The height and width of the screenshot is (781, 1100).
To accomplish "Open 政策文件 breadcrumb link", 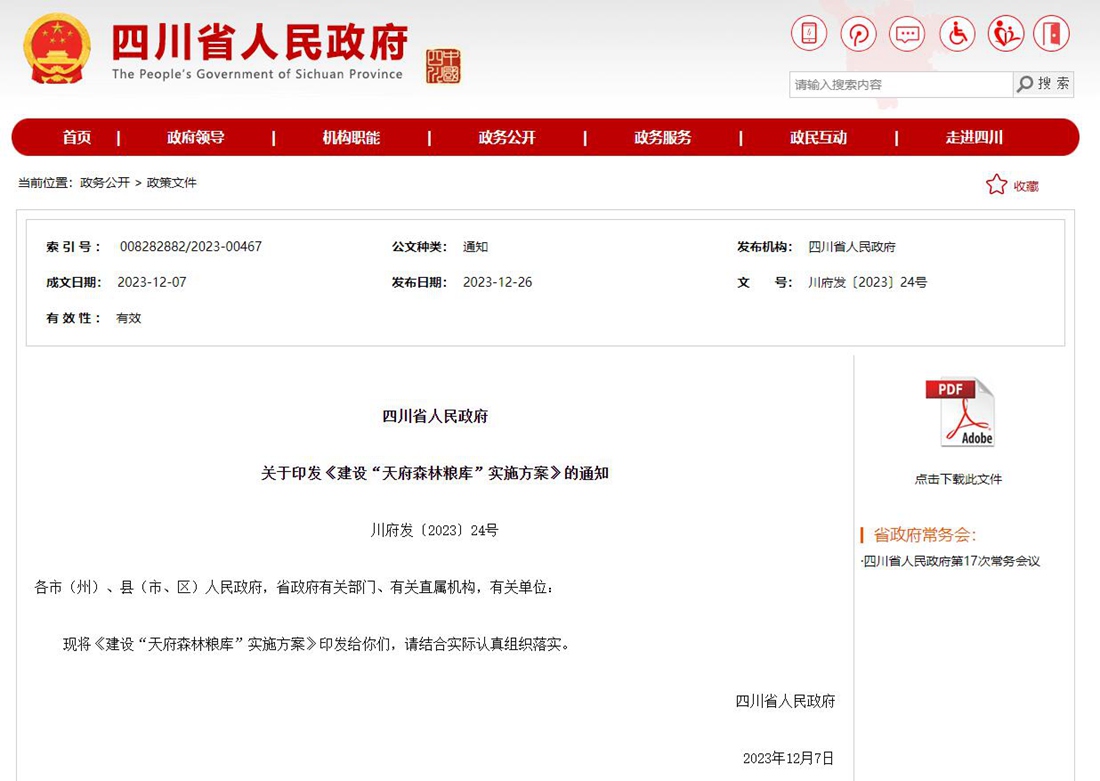I will point(171,182).
